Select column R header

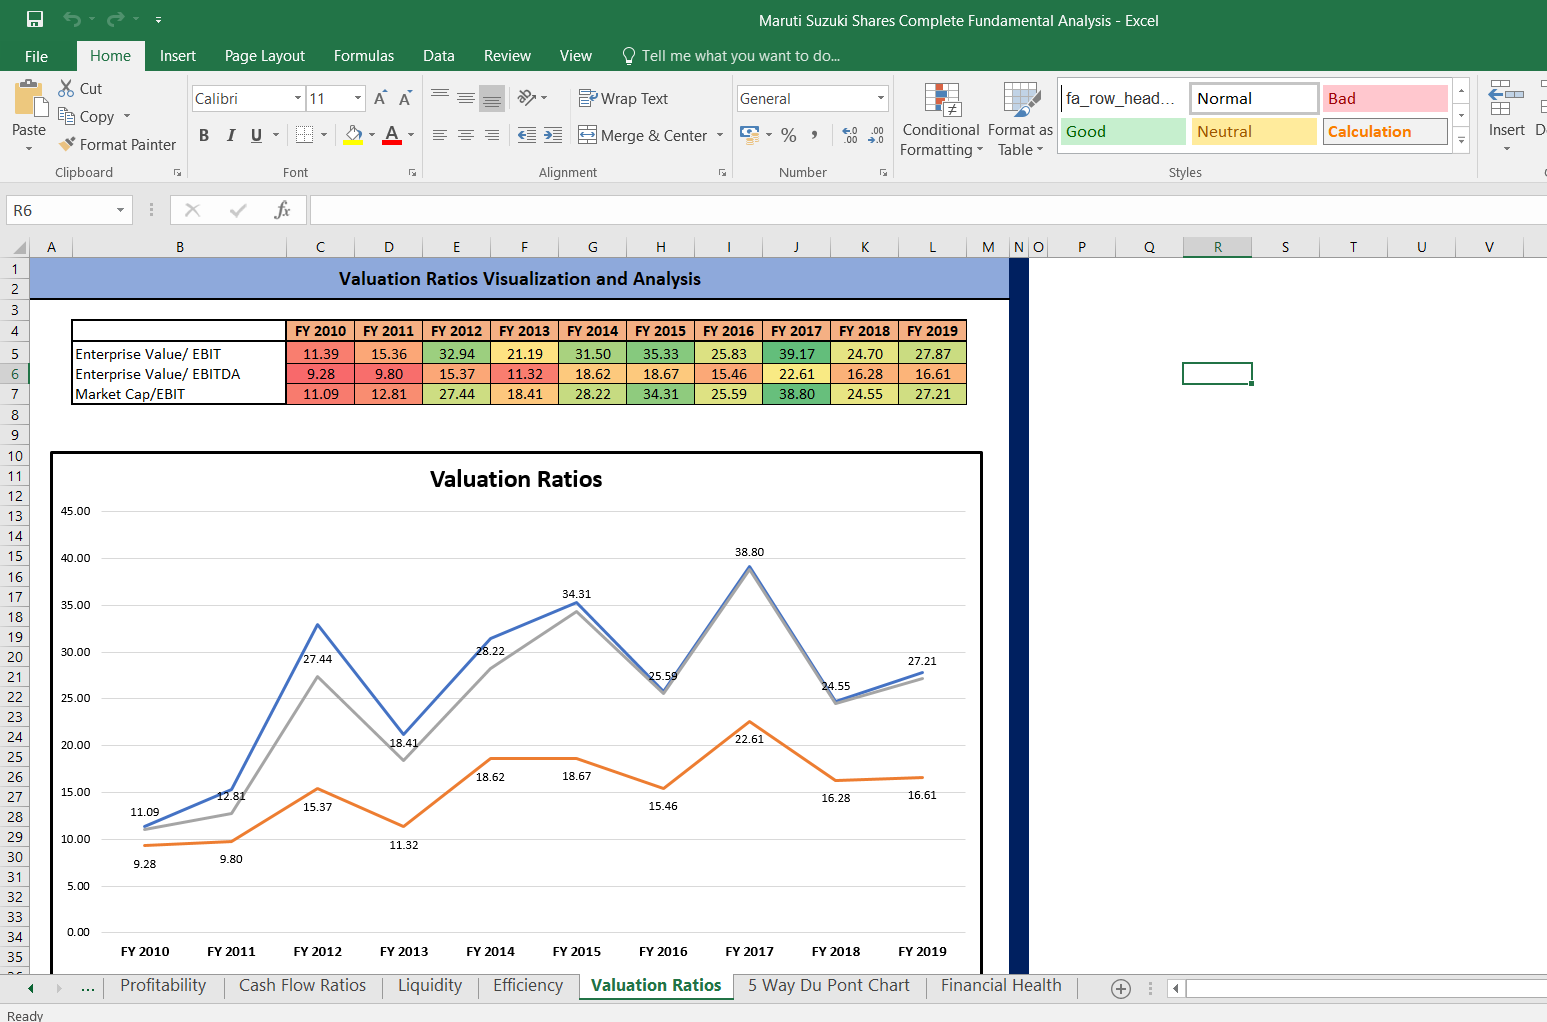tap(1217, 247)
